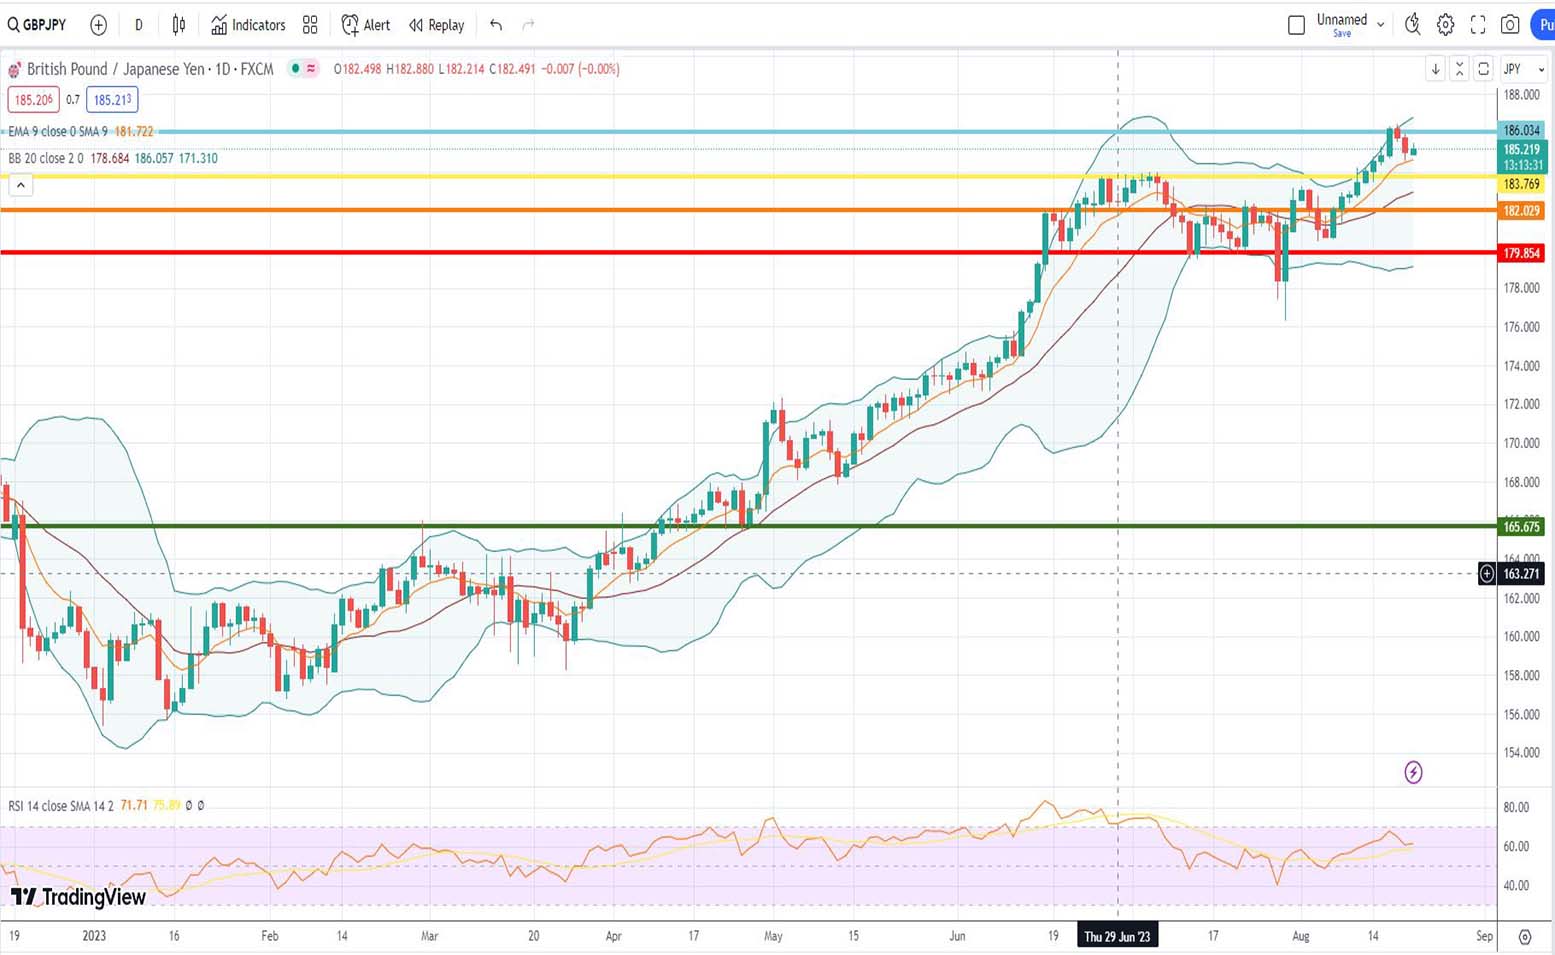Open the D timeframe interval selector
1555x955 pixels.
click(138, 25)
